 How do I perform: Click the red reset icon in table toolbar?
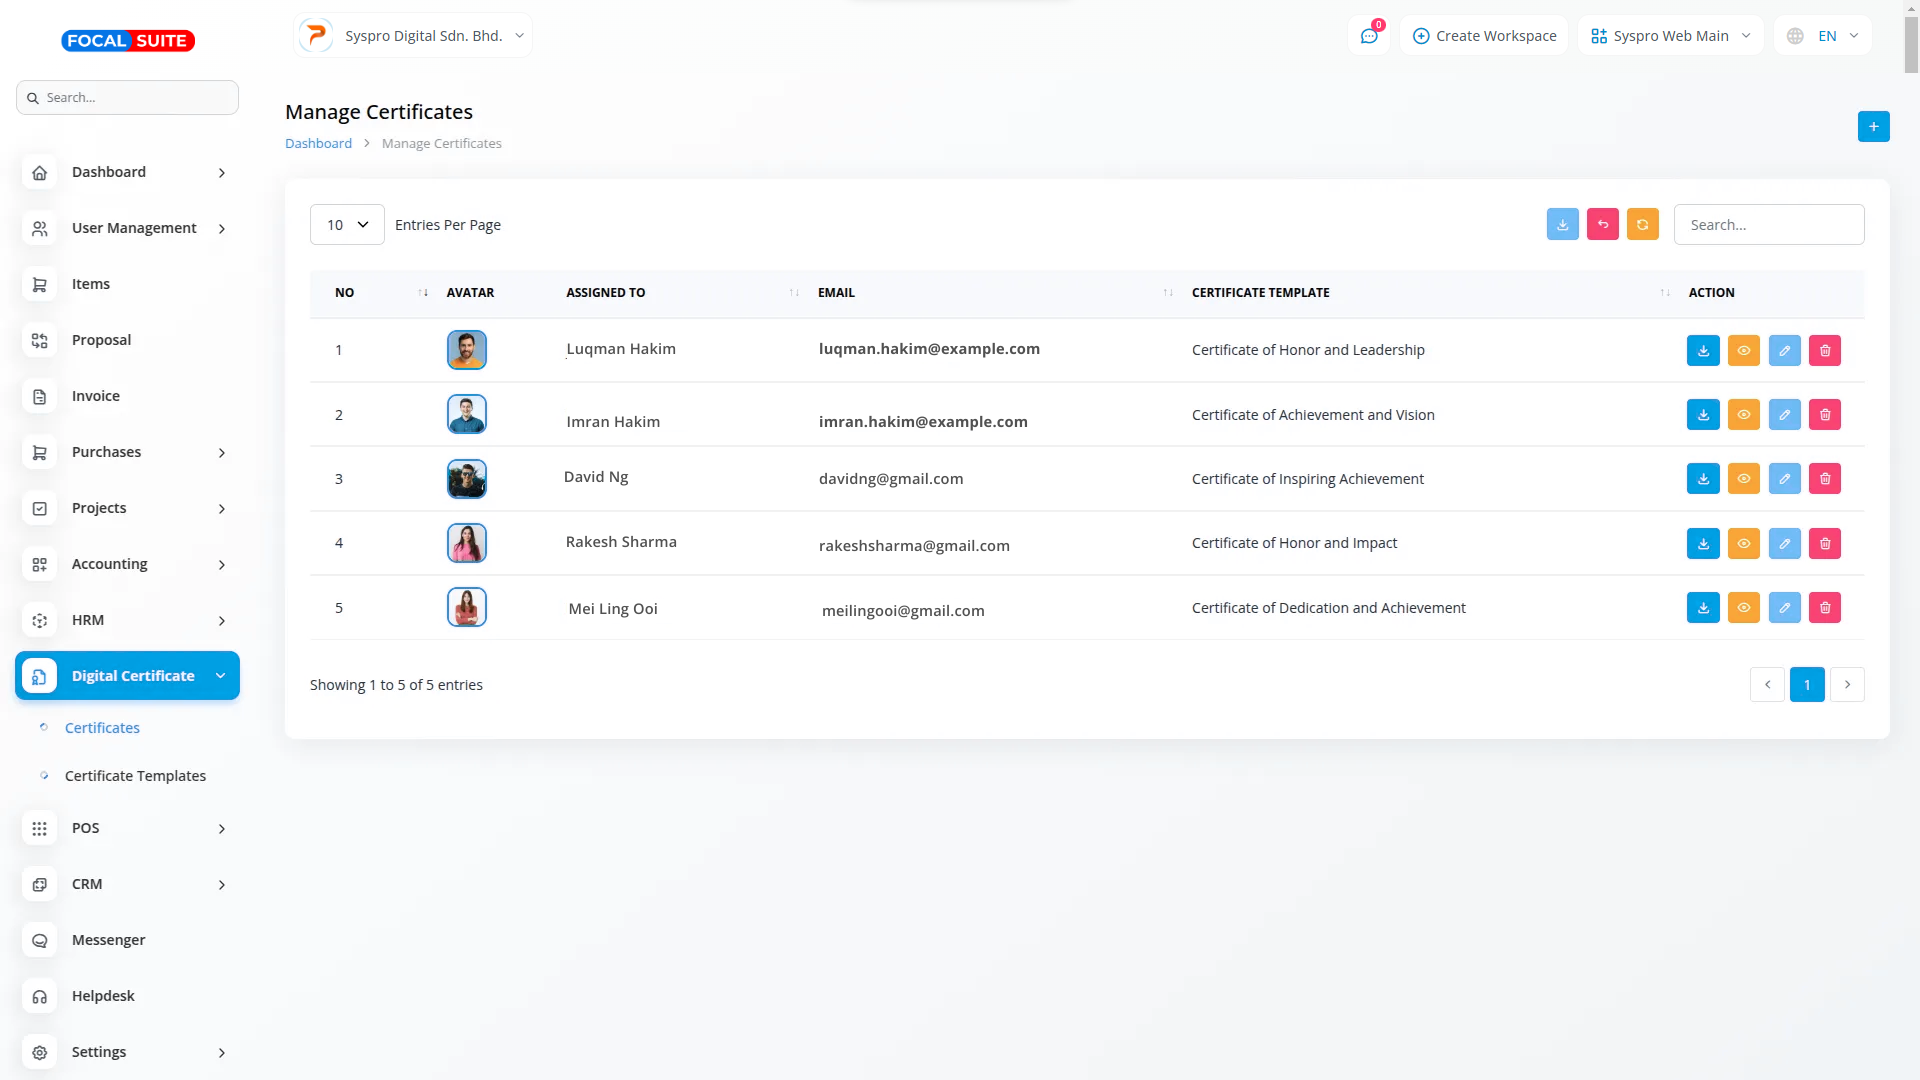1602,225
